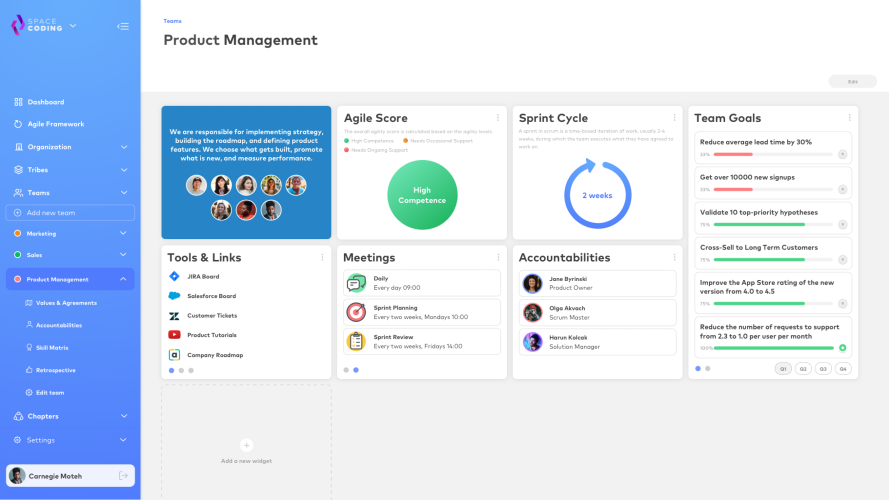889x500 pixels.
Task: Open the Salesforce Board link
Action: click(211, 296)
